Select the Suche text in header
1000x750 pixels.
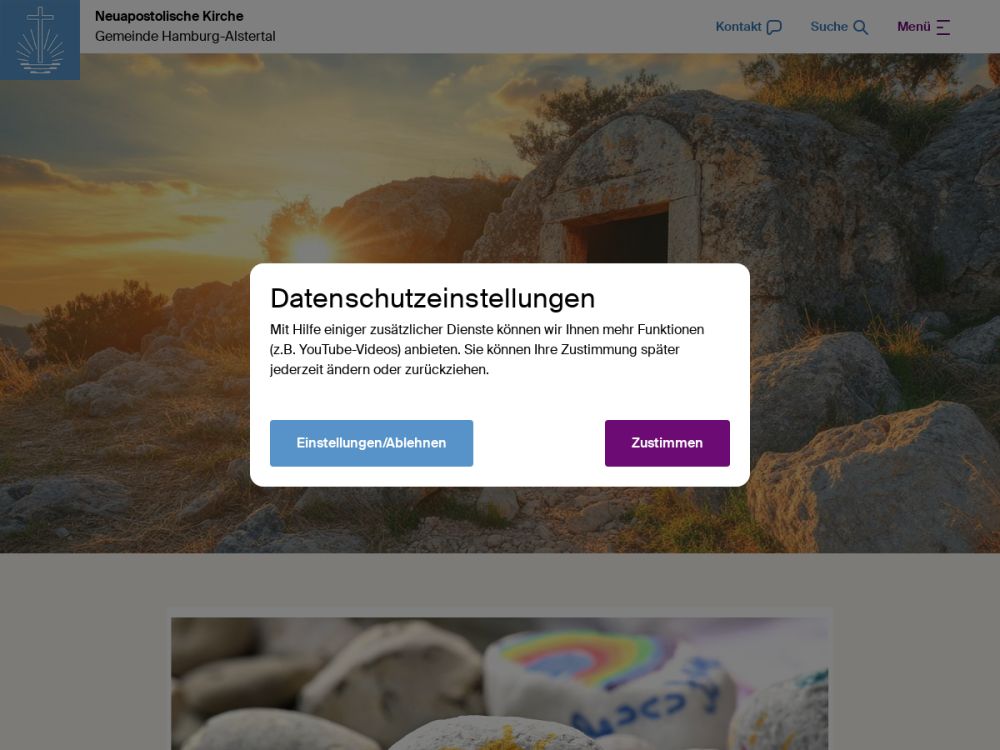[829, 27]
